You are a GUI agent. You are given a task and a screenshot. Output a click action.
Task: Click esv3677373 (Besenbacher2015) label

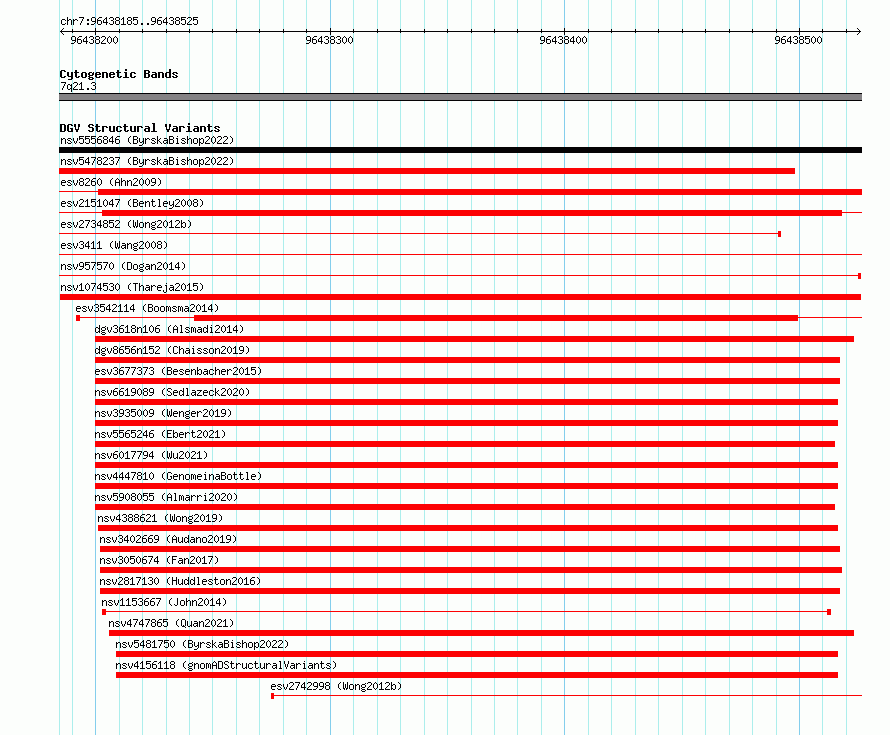[x=178, y=371]
